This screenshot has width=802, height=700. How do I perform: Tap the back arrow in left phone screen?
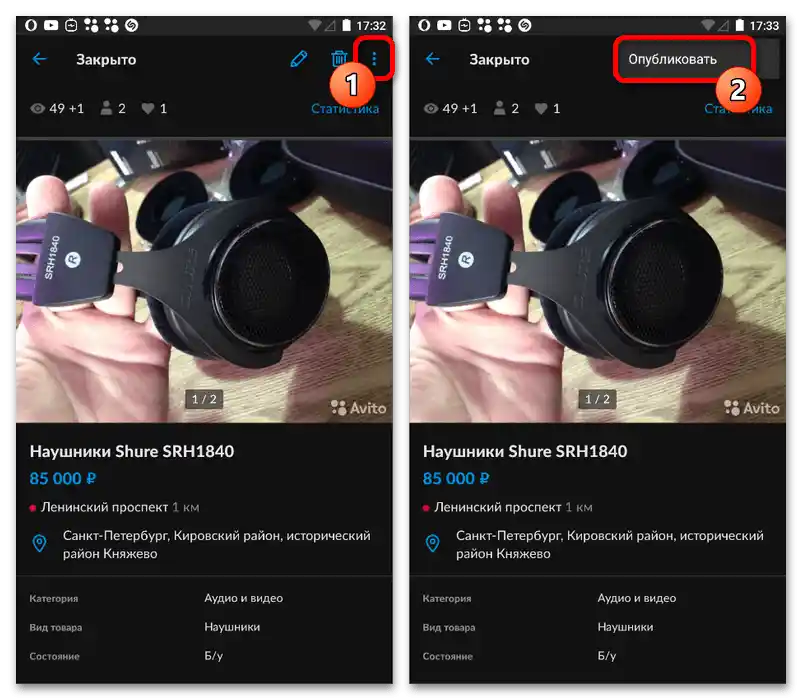39,59
